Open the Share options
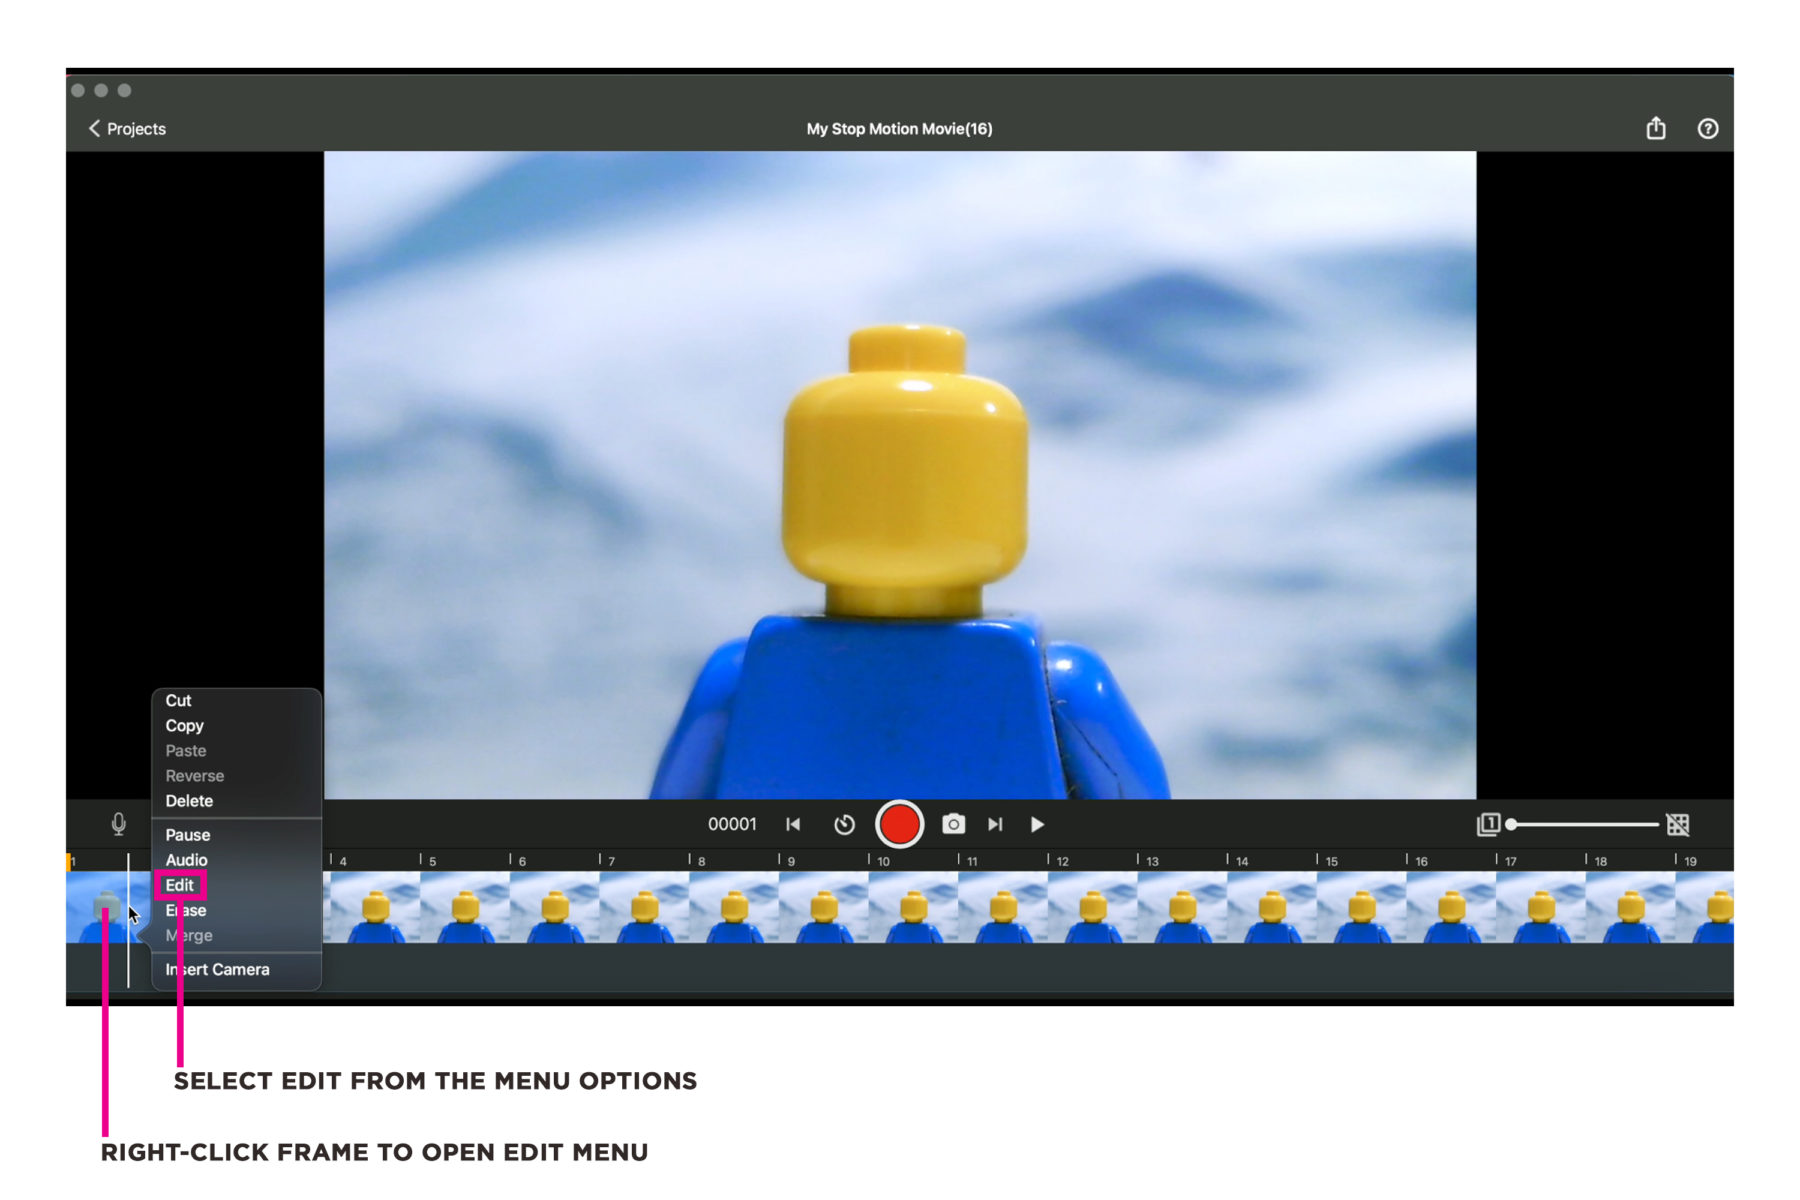 1656,128
